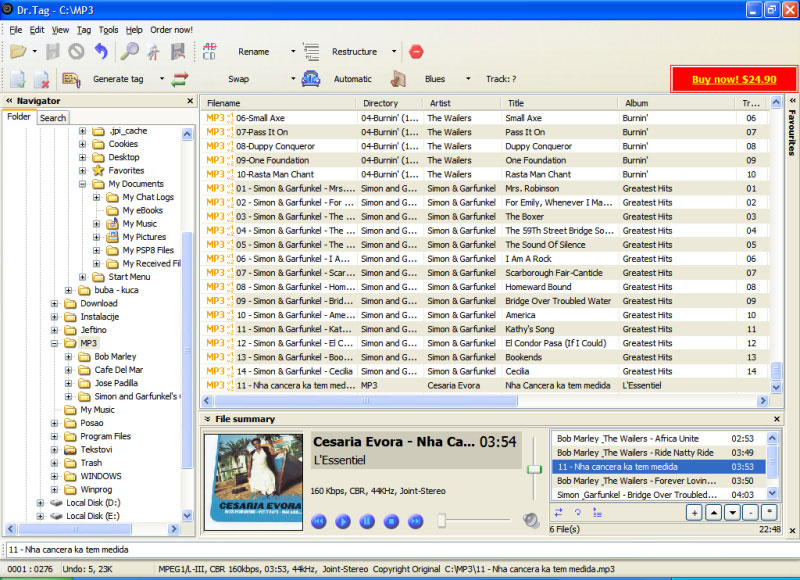This screenshot has height=580, width=800.
Task: Click the blue car Automatic icon
Action: (x=311, y=79)
